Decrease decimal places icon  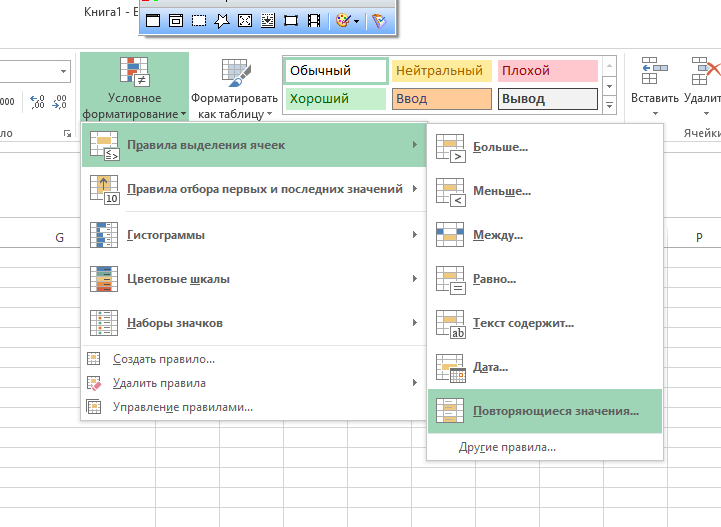coord(59,102)
